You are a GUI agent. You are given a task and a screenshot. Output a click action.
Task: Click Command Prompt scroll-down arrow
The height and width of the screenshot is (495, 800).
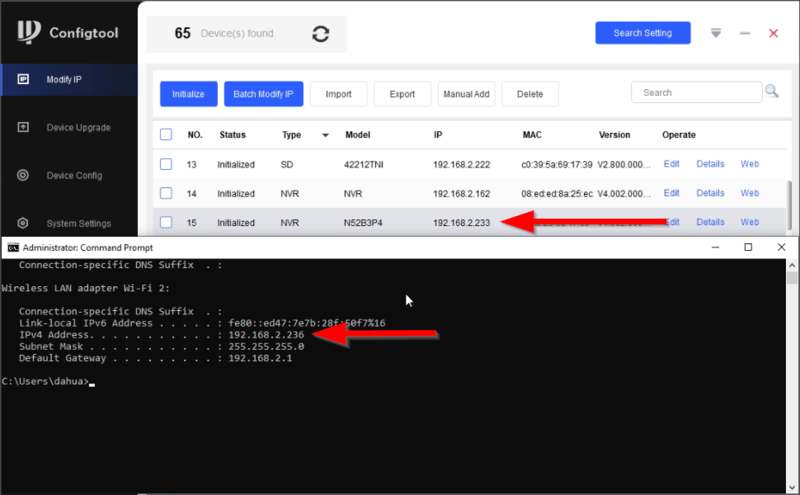pyautogui.click(x=792, y=487)
